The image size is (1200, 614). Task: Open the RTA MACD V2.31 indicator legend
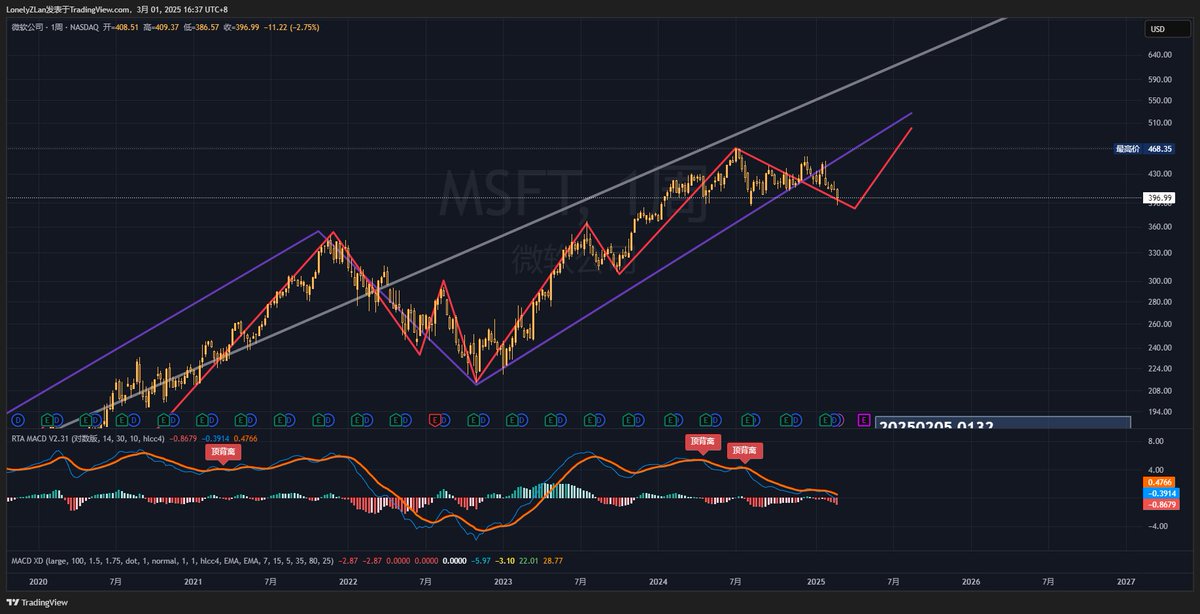(88, 438)
